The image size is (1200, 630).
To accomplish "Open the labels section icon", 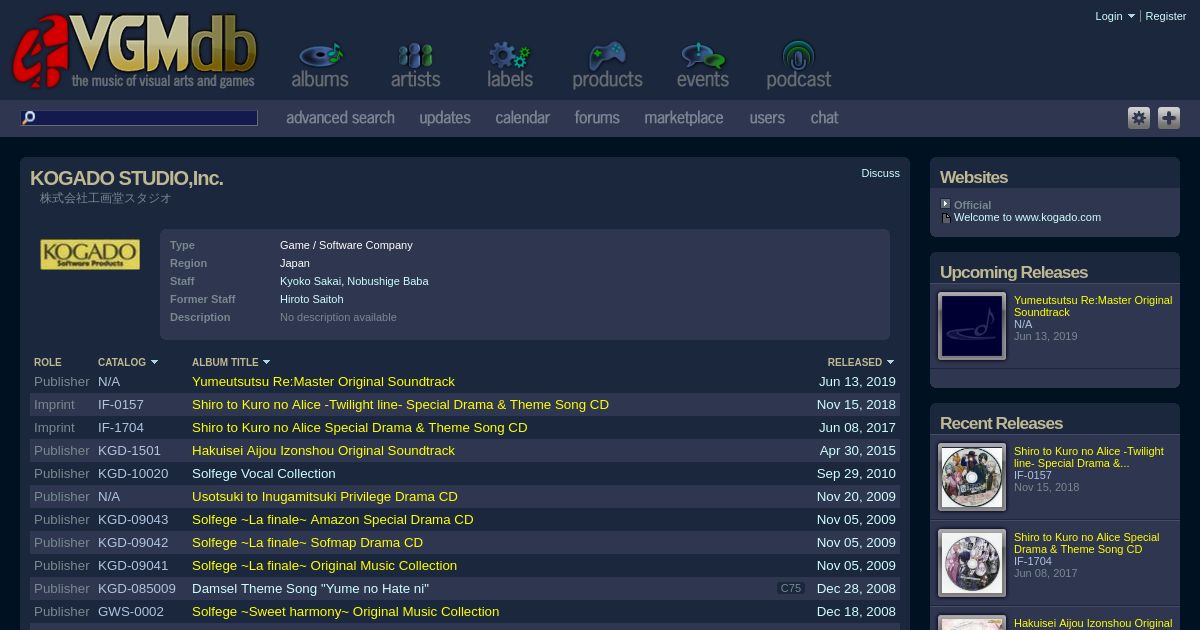I will coord(510,65).
